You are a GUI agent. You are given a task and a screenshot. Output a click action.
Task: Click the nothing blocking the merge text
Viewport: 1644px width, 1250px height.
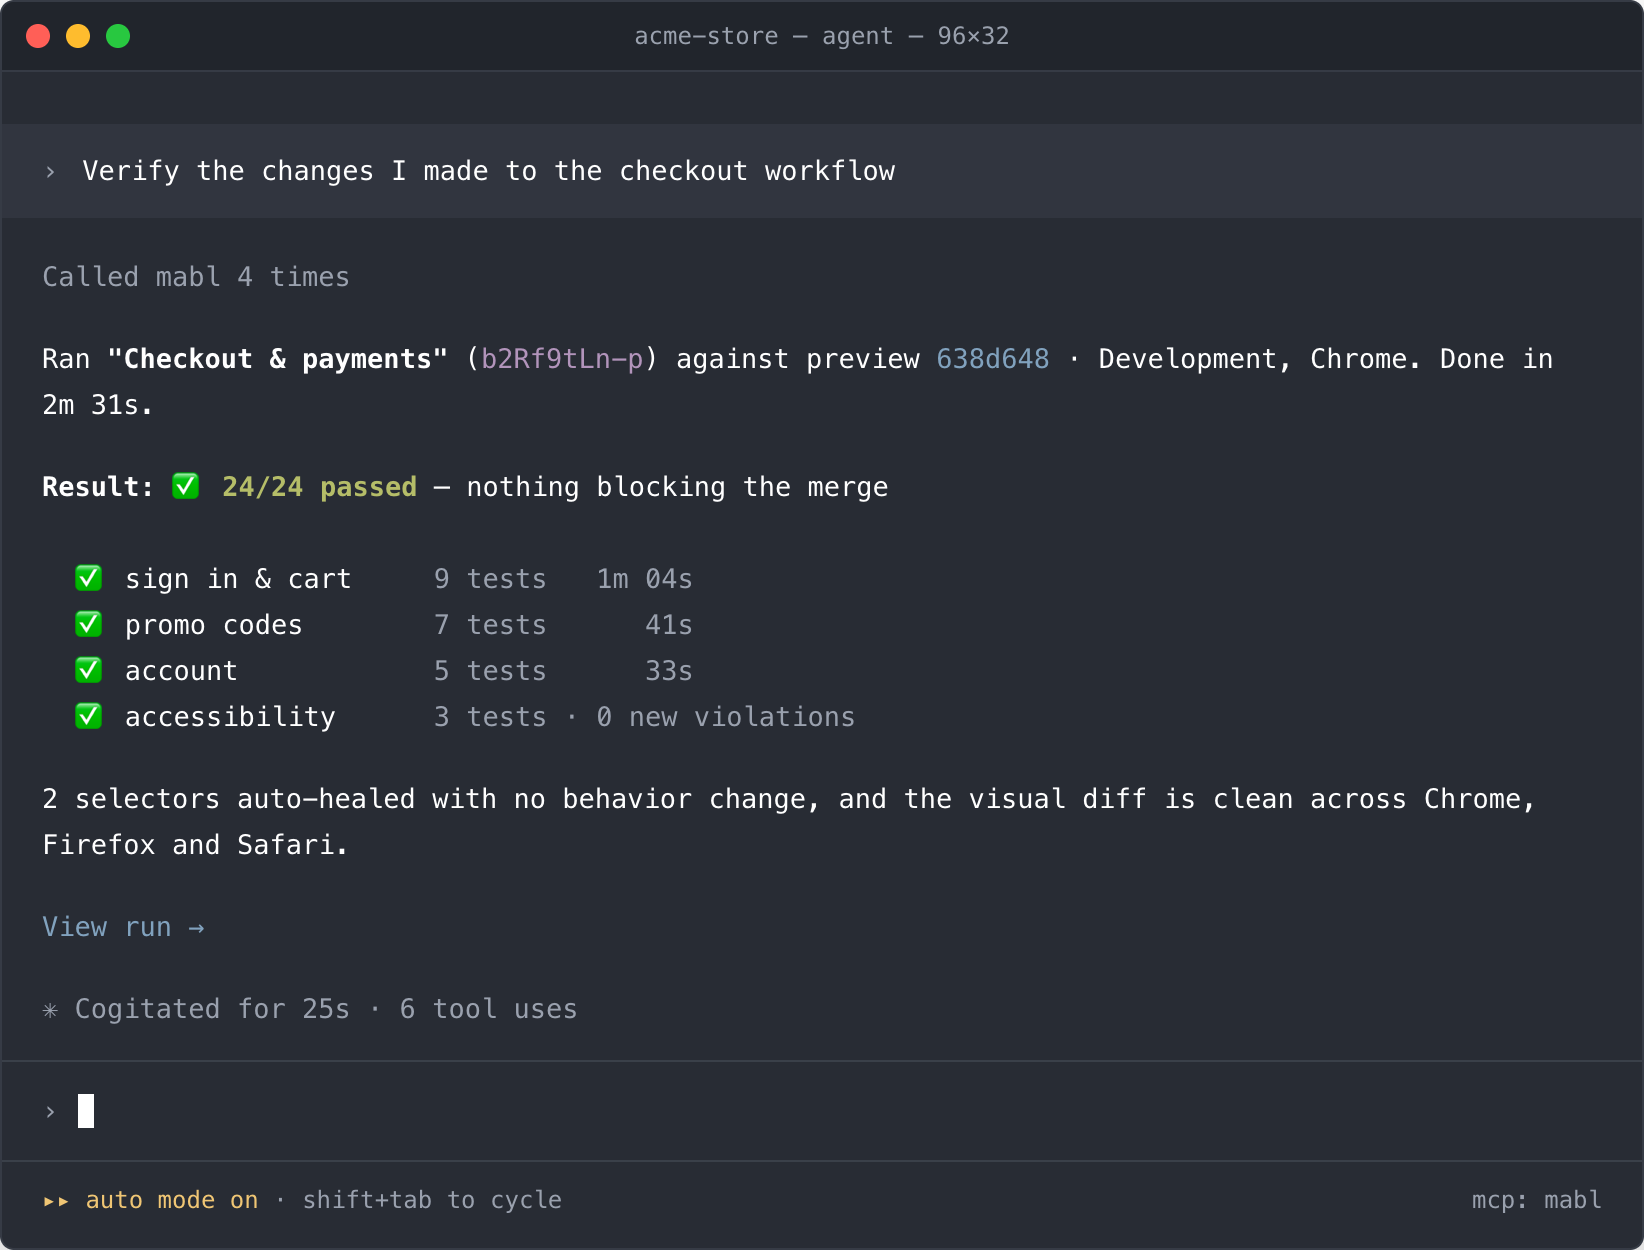pos(677,487)
